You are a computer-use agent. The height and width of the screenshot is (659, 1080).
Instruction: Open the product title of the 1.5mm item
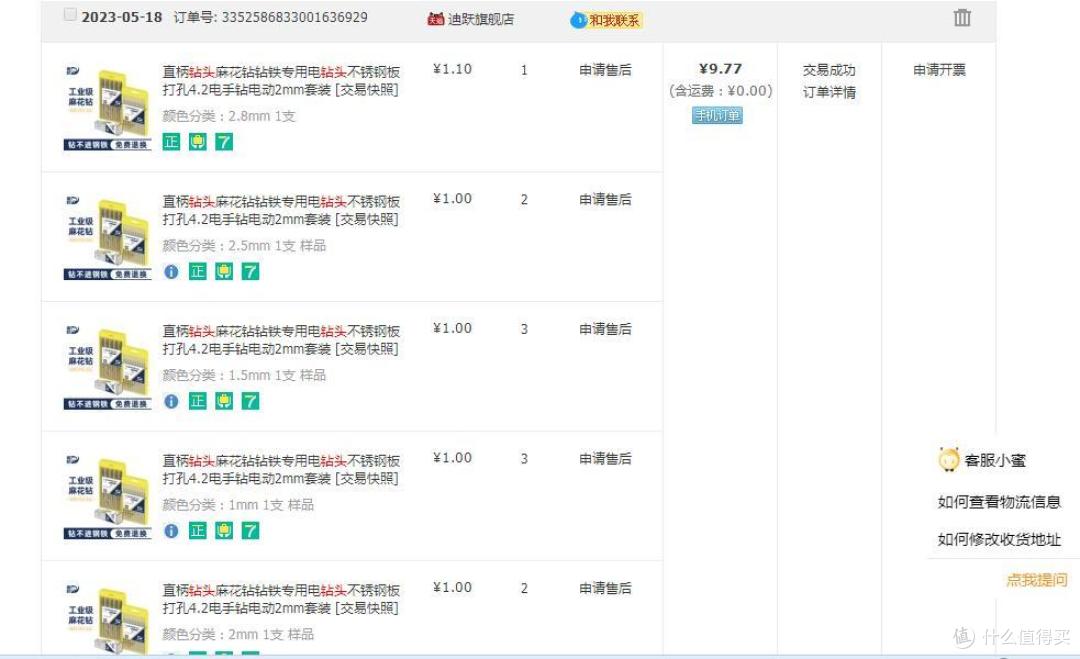pos(281,339)
